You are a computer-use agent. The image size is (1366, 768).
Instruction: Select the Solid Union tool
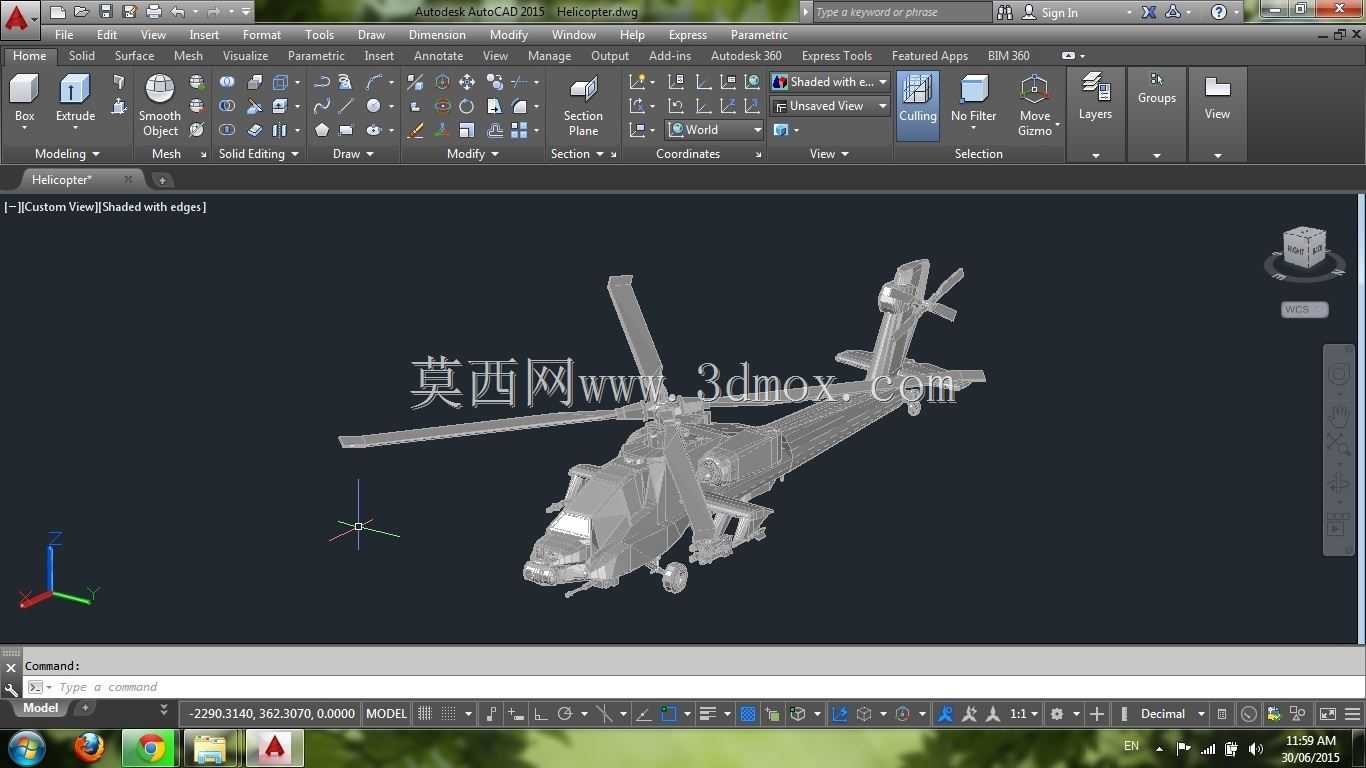coord(228,82)
